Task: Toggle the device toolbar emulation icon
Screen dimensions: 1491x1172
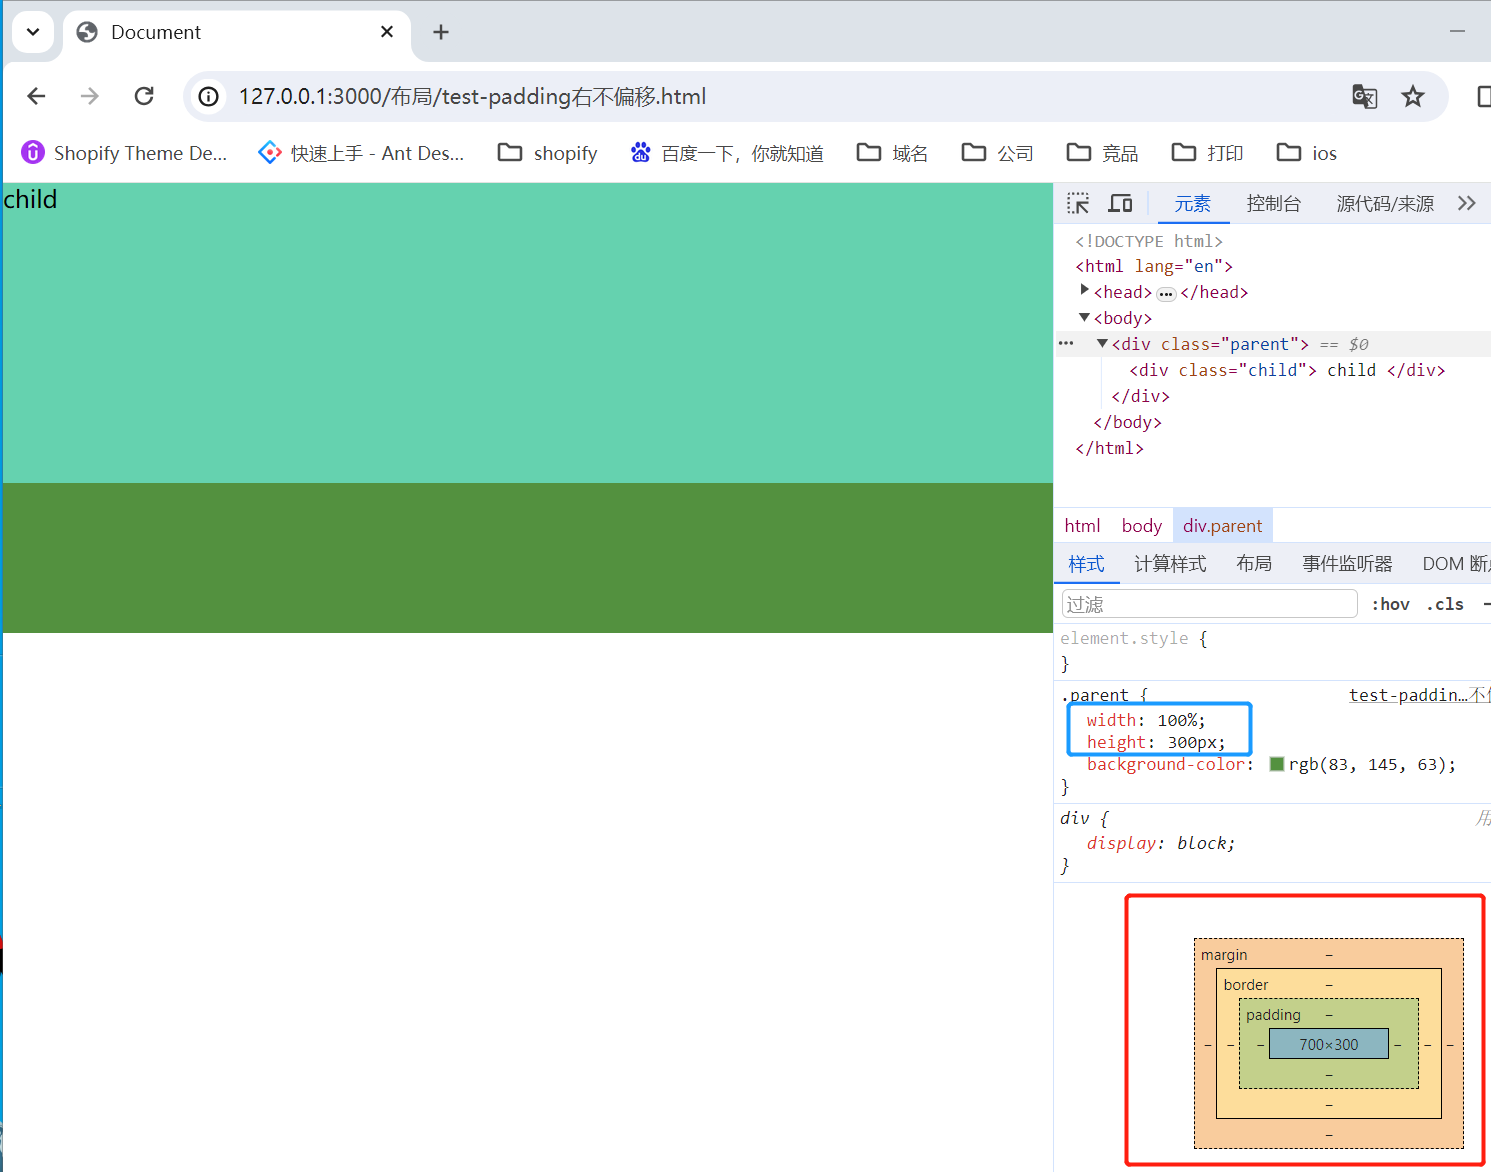Action: 1120,202
